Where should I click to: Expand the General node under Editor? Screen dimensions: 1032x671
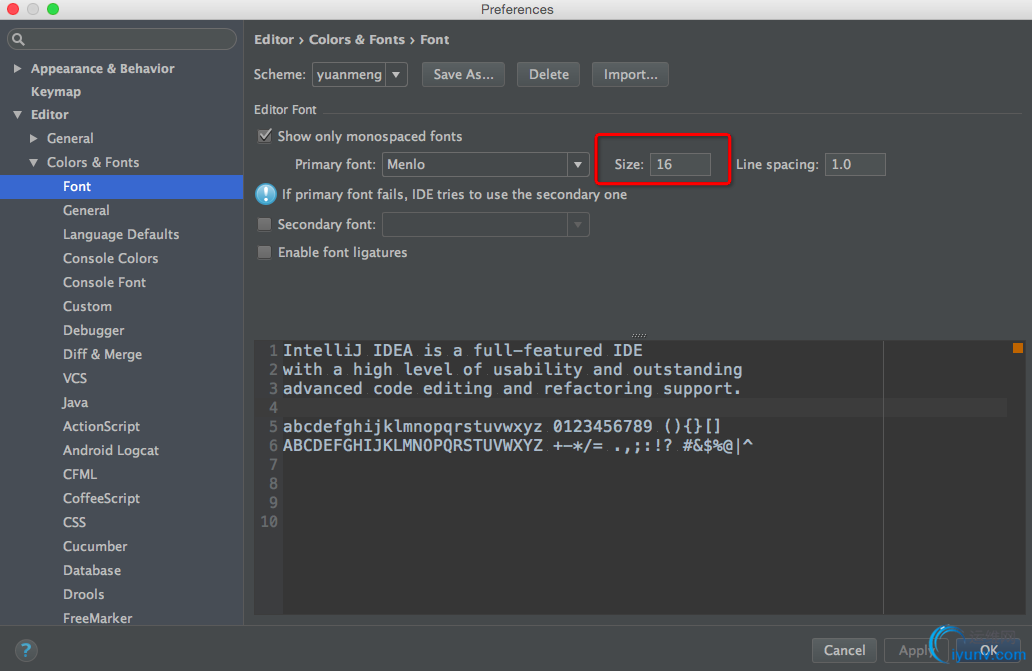click(34, 138)
